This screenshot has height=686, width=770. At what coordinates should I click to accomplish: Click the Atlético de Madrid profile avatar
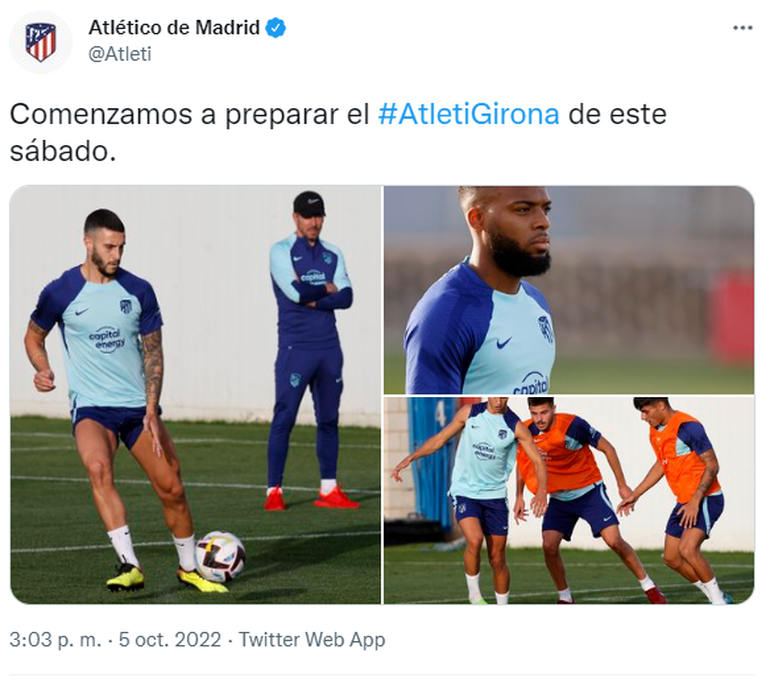point(41,42)
